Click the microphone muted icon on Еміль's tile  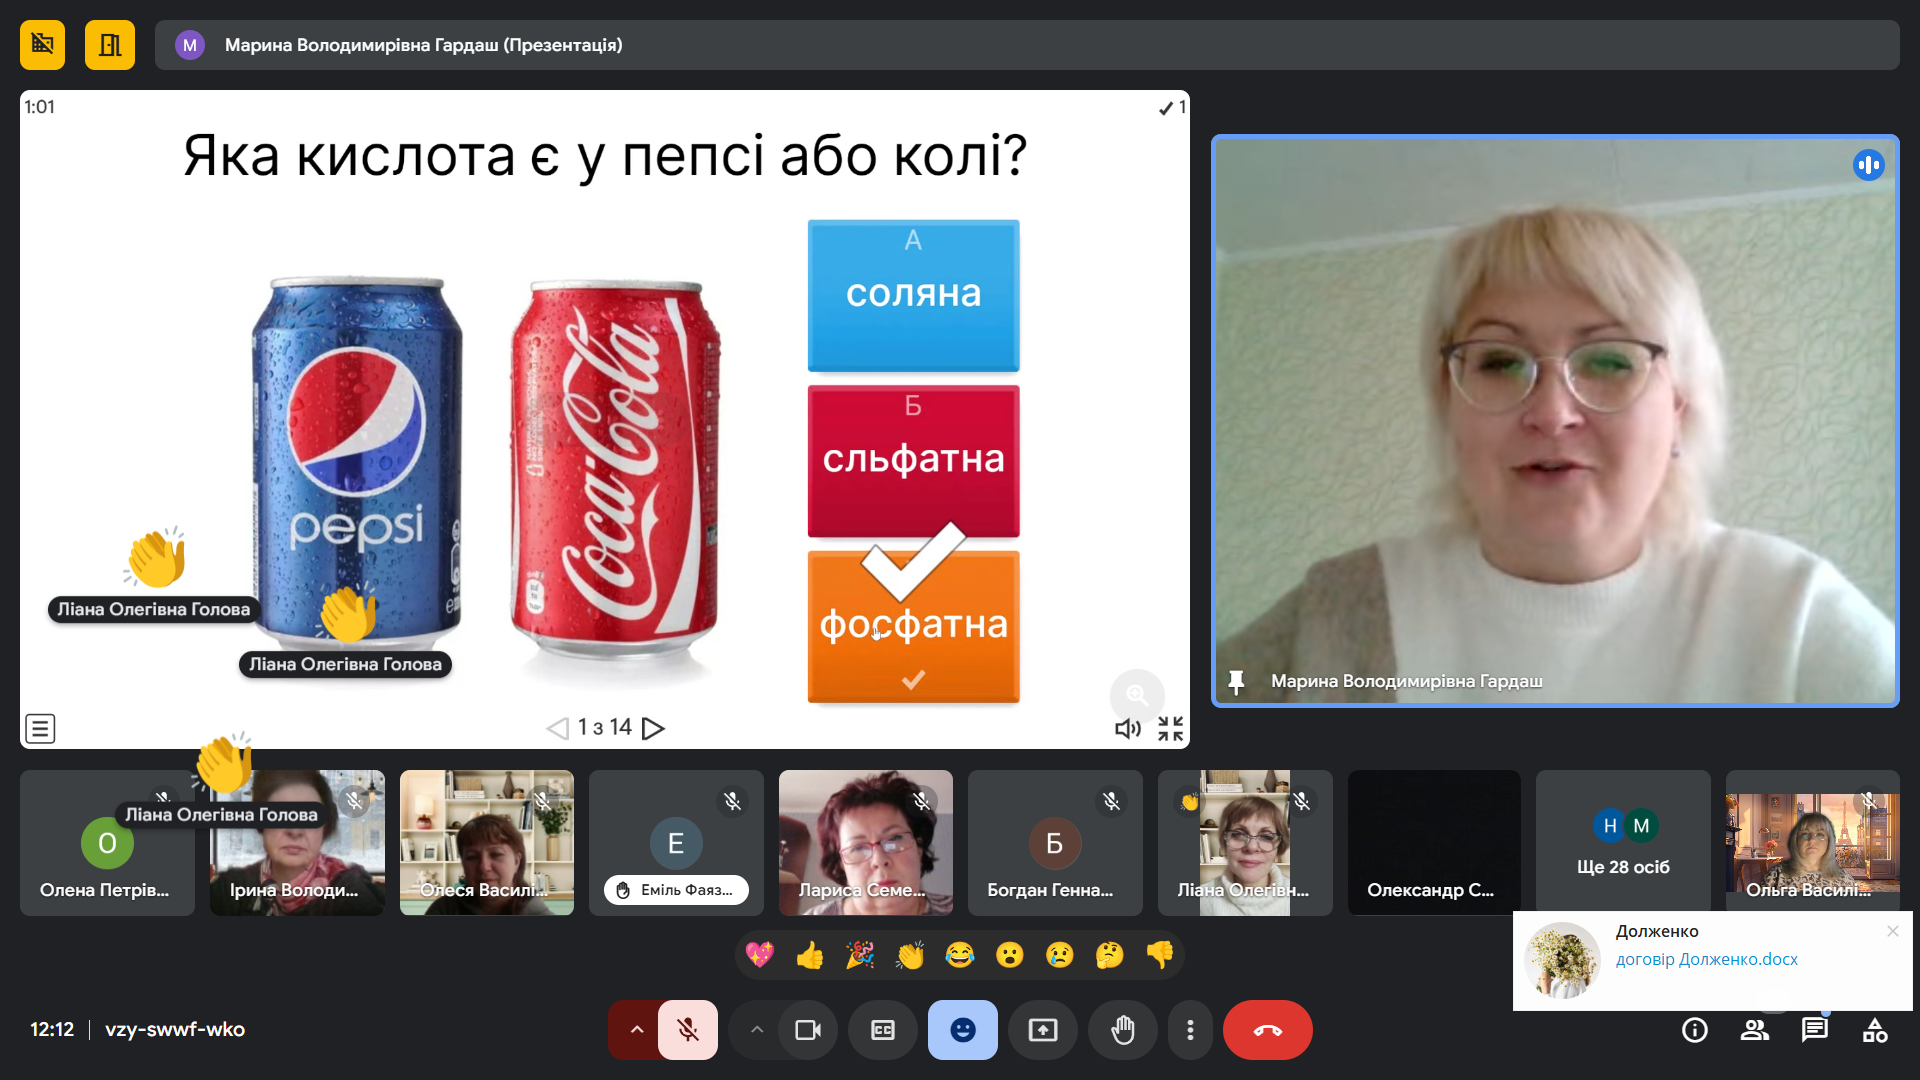[733, 801]
